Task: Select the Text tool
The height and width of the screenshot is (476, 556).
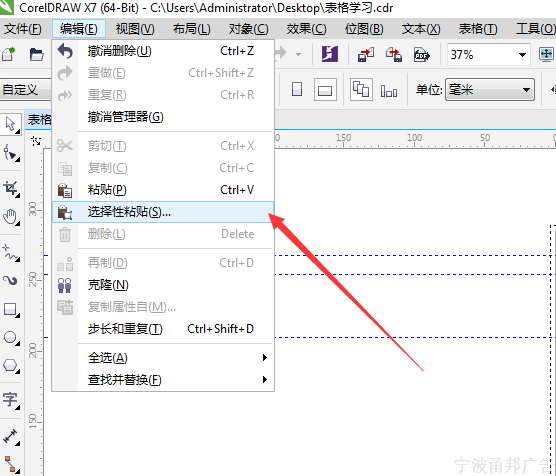Action: pyautogui.click(x=11, y=400)
